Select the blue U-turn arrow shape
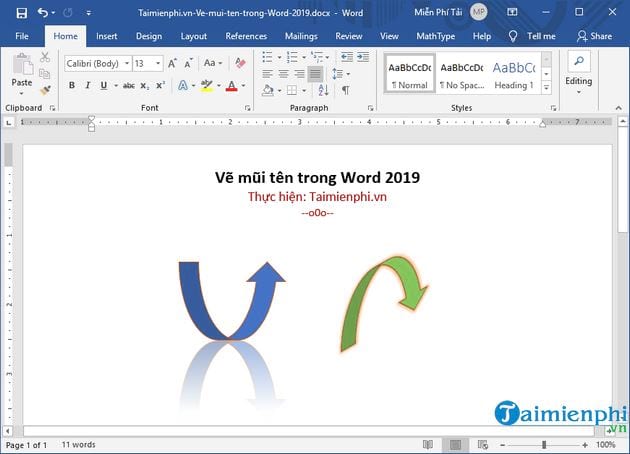Screen dimensions: 630x454 coord(231,301)
